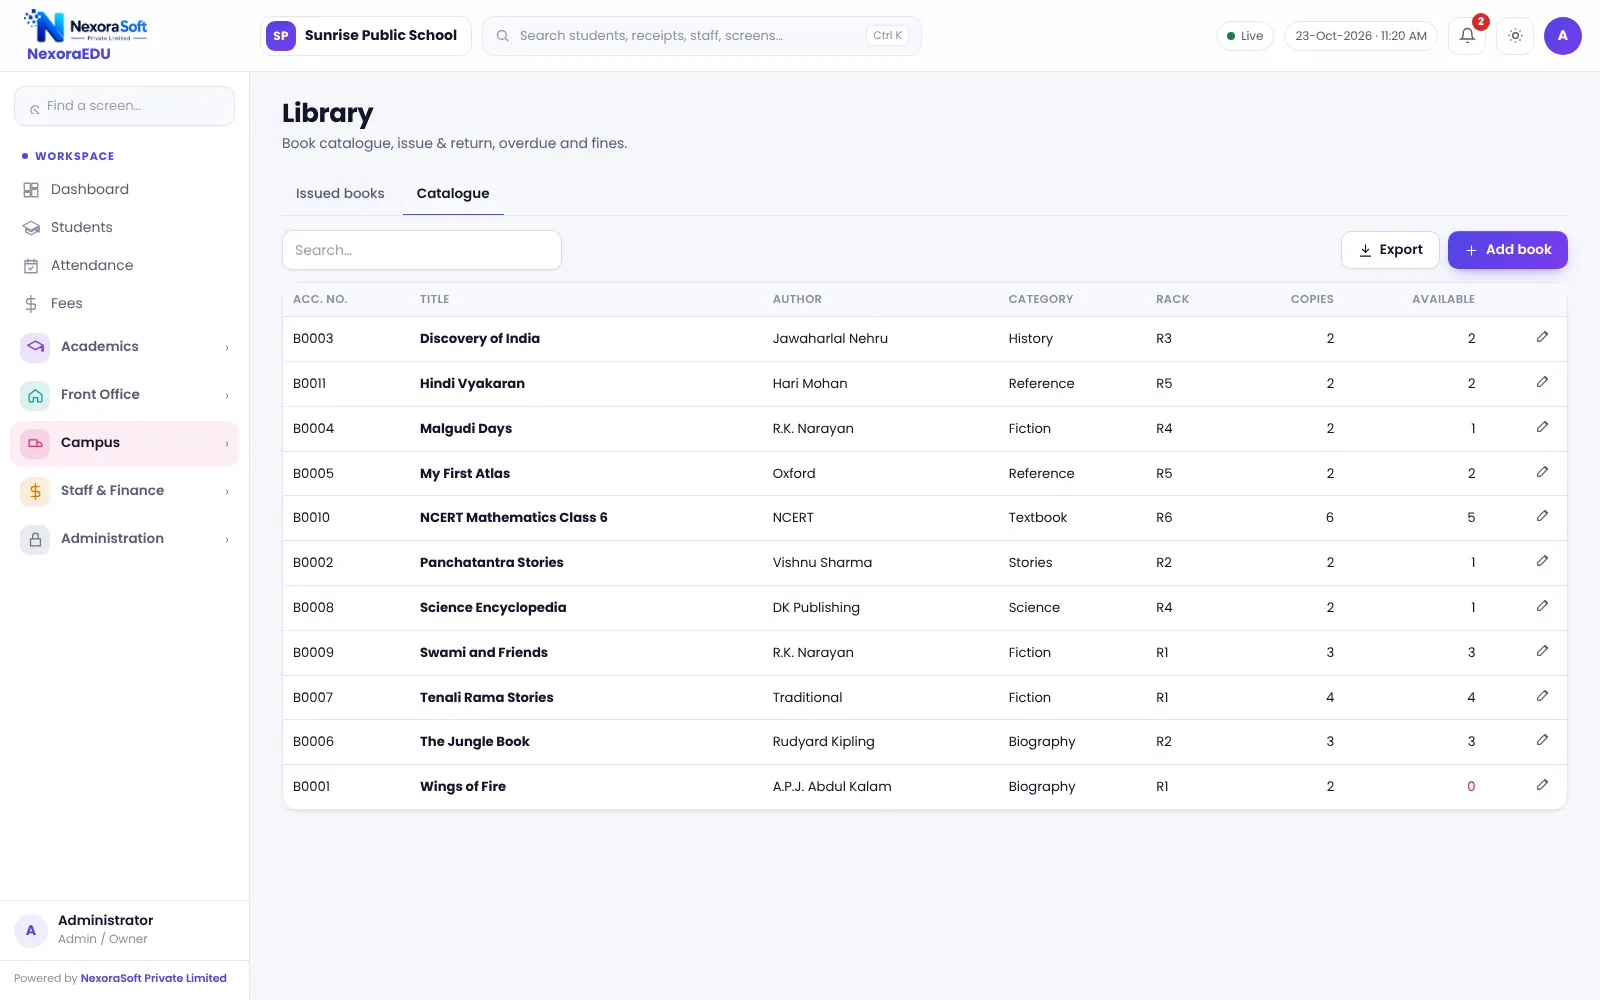Edit the Malgudi Days book entry
Viewport: 1600px width, 1000px height.
point(1542,428)
